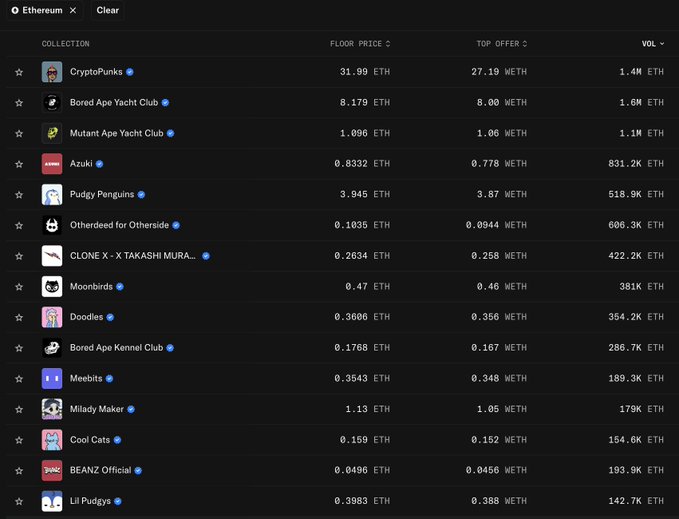Click the Pudgy Penguins penguin avatar
The image size is (679, 519).
coord(52,194)
